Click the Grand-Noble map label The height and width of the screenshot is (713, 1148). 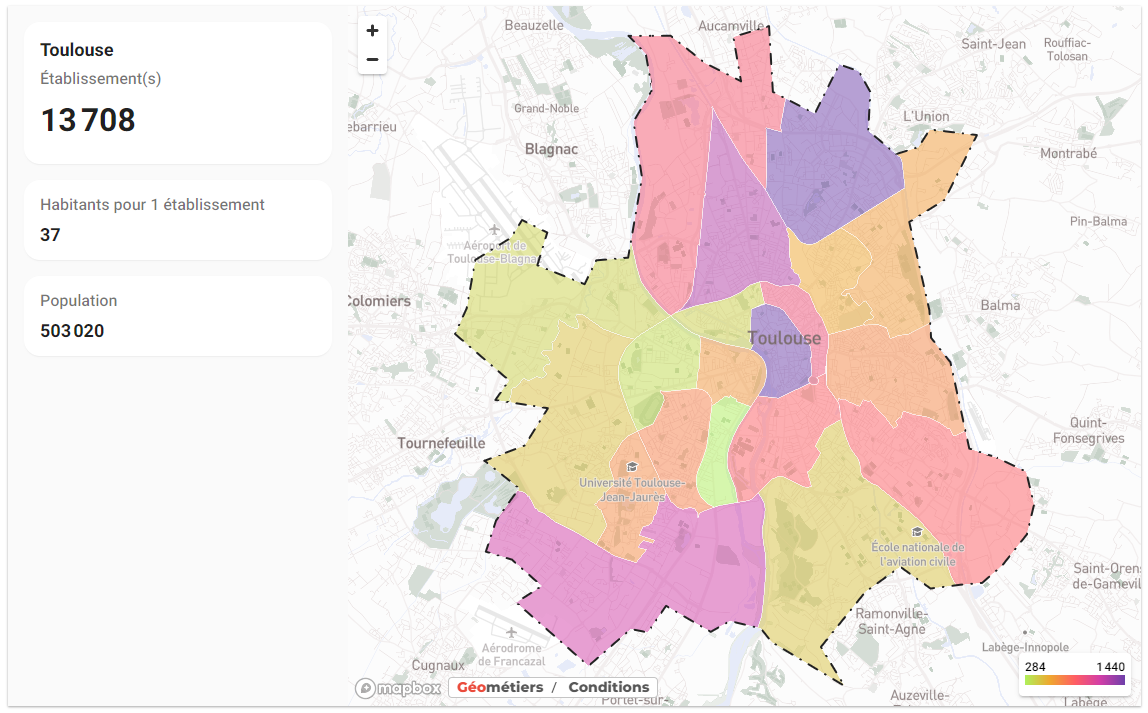pyautogui.click(x=546, y=108)
